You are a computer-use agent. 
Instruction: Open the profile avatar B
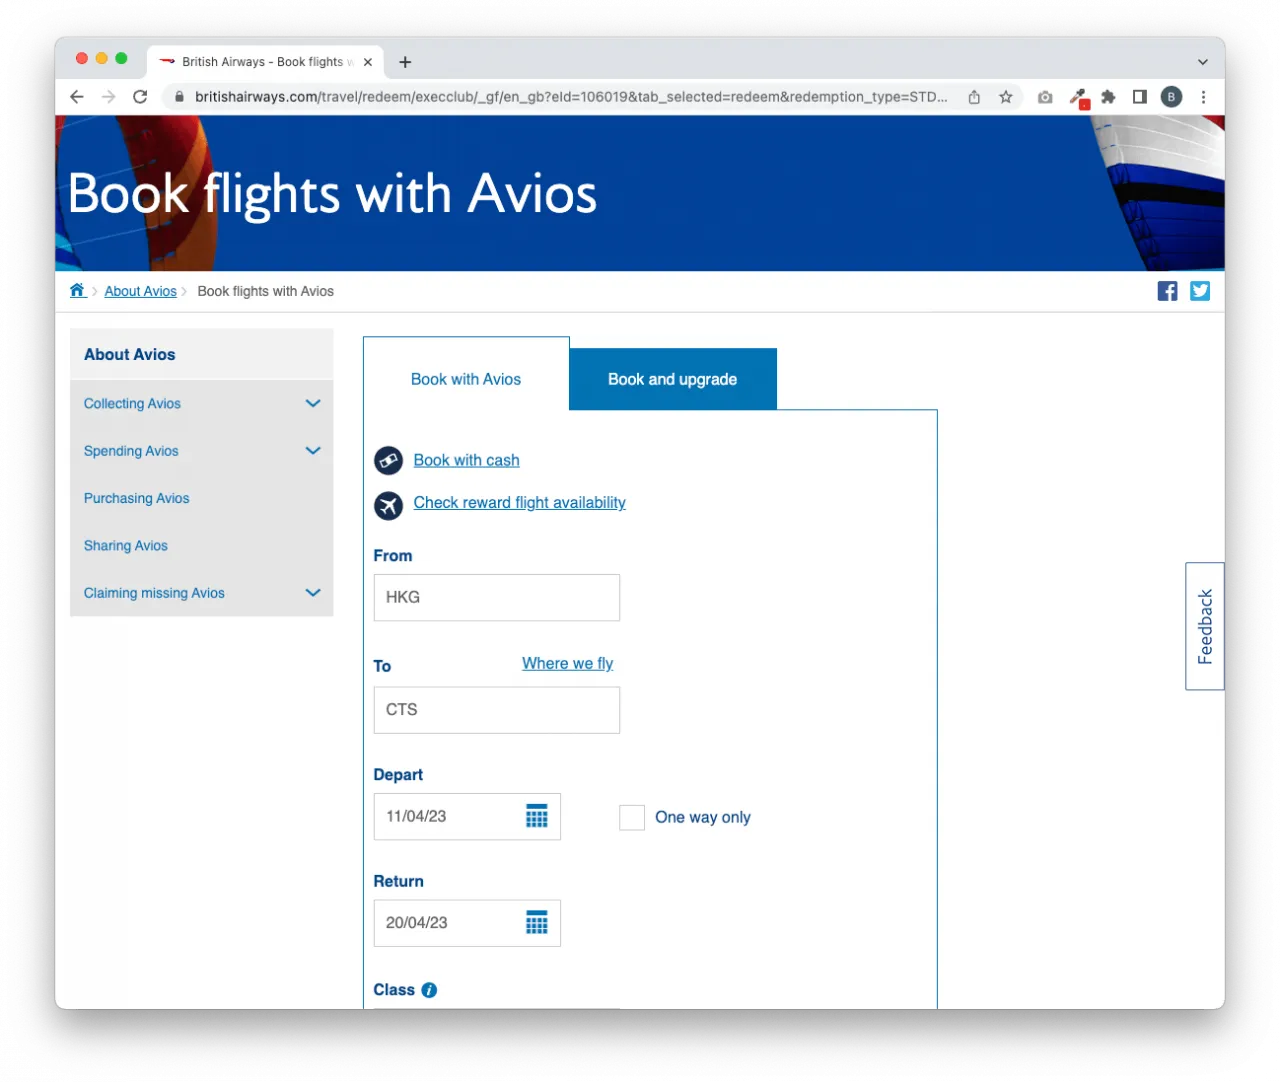(1171, 97)
